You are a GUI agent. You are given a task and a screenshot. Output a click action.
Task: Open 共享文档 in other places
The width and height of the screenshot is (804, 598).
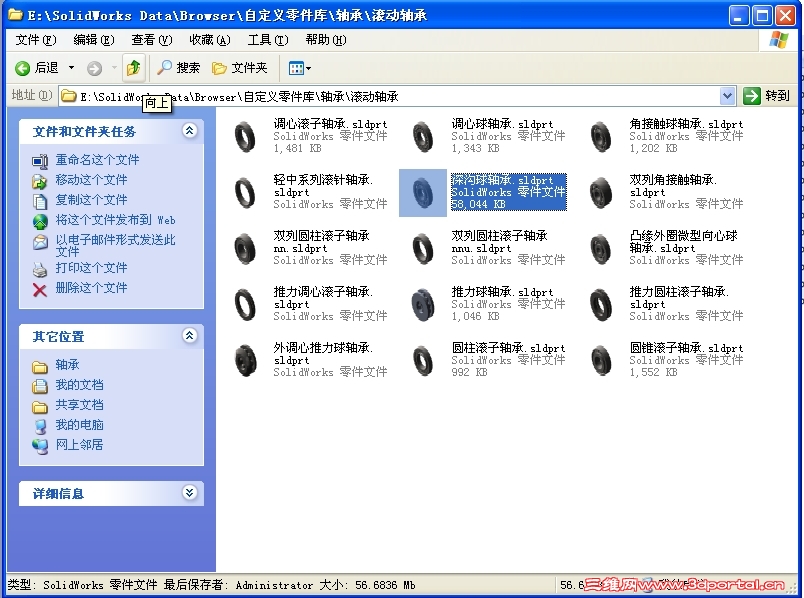(79, 405)
